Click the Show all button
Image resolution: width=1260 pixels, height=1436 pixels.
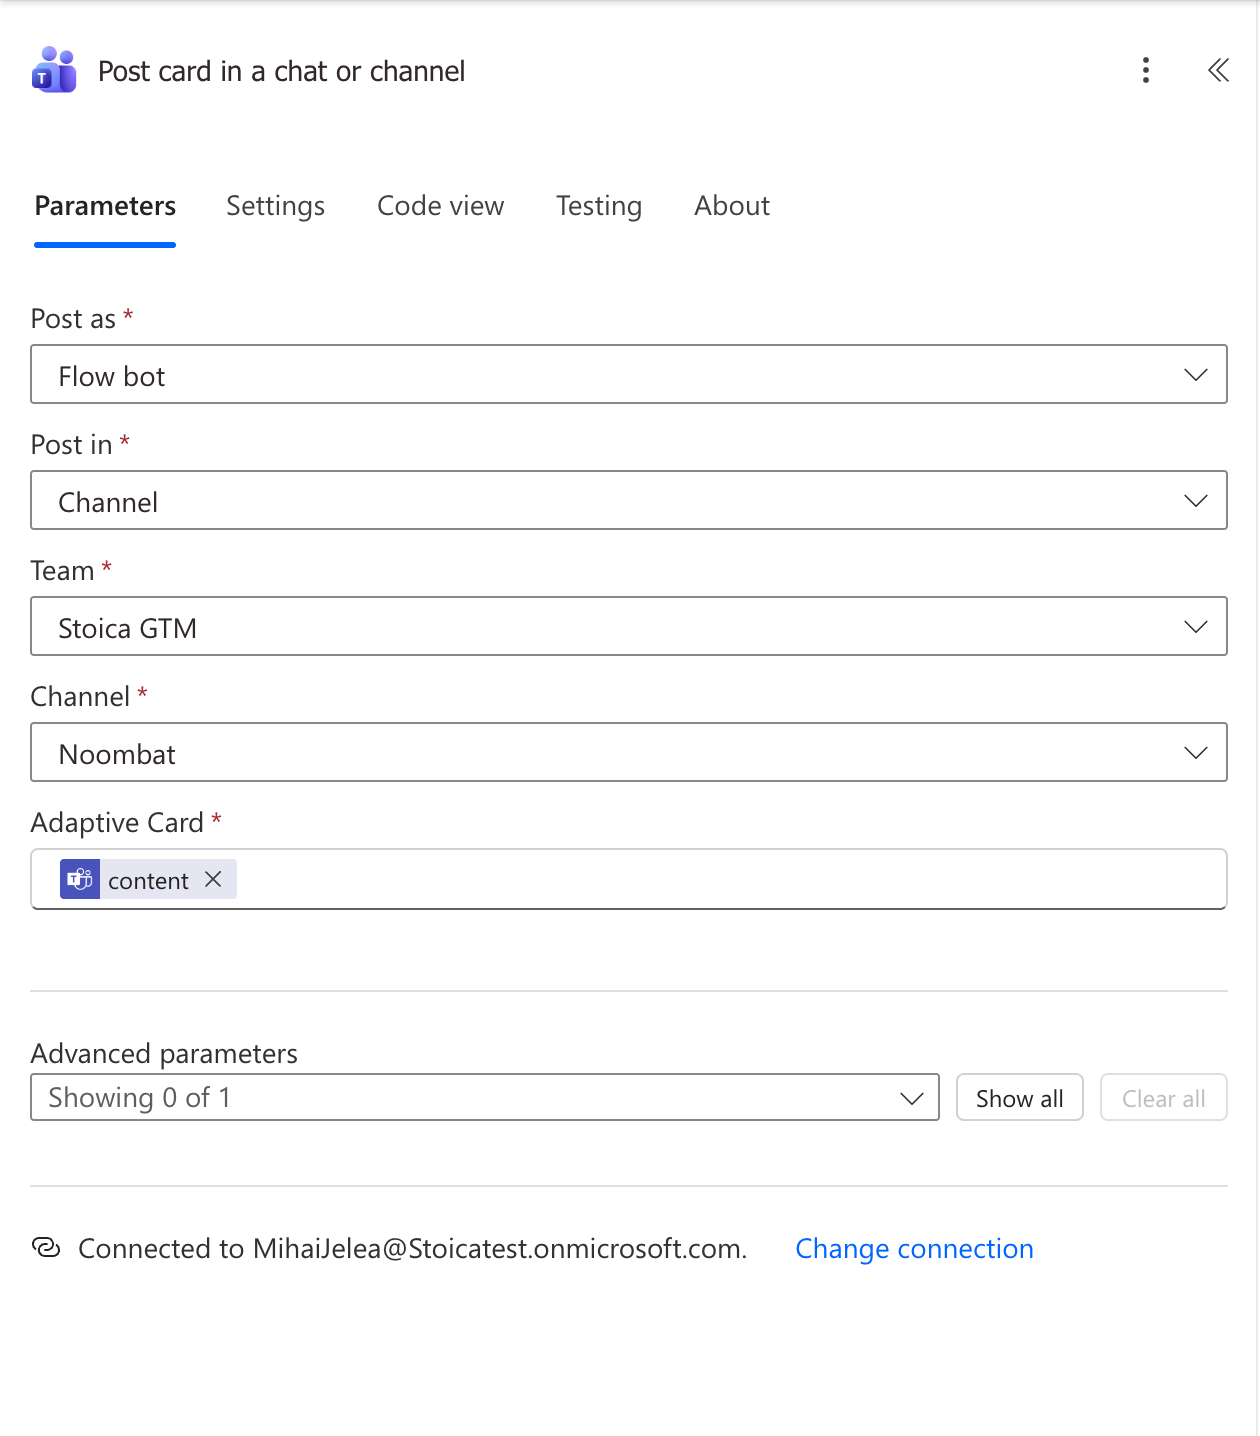point(1019,1097)
